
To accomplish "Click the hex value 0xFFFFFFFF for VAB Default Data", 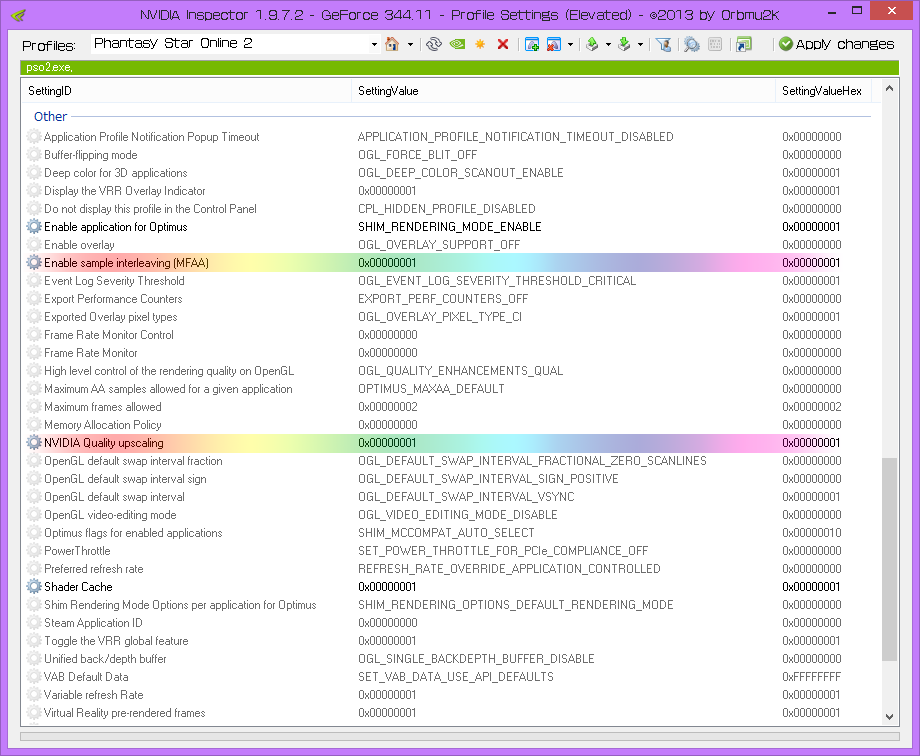I will coord(811,677).
